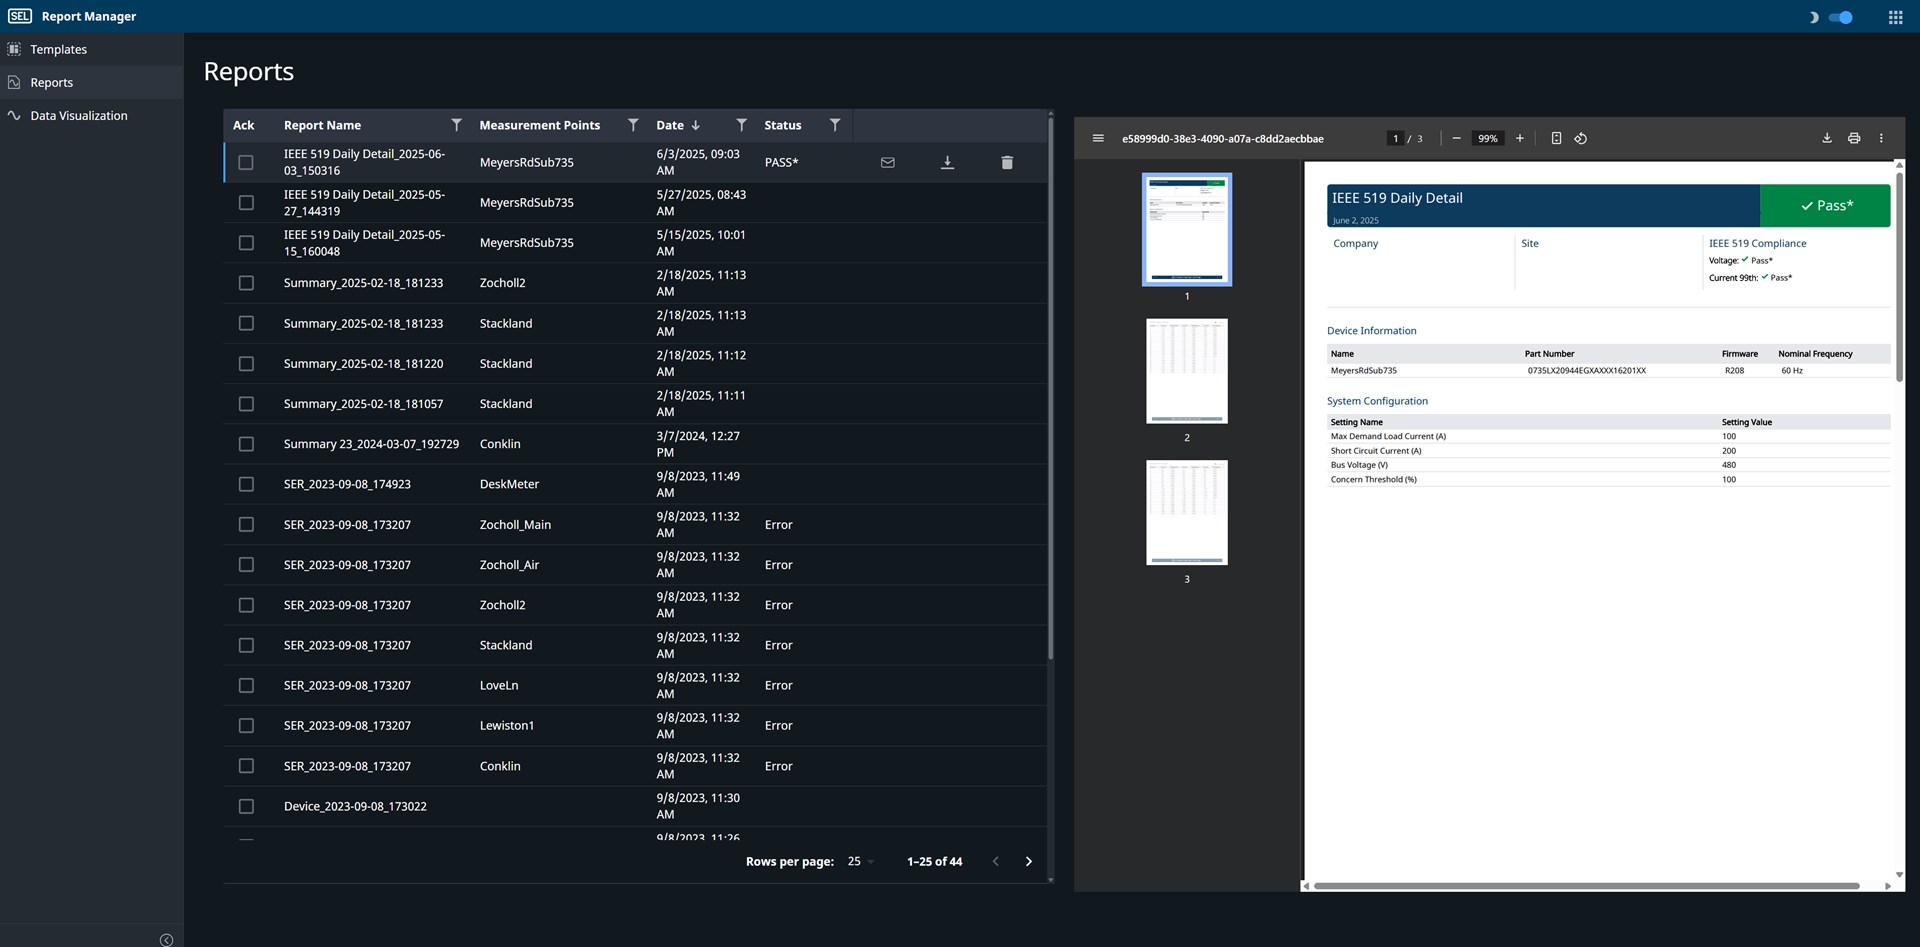Rotate the PDF preview page

(x=1581, y=138)
